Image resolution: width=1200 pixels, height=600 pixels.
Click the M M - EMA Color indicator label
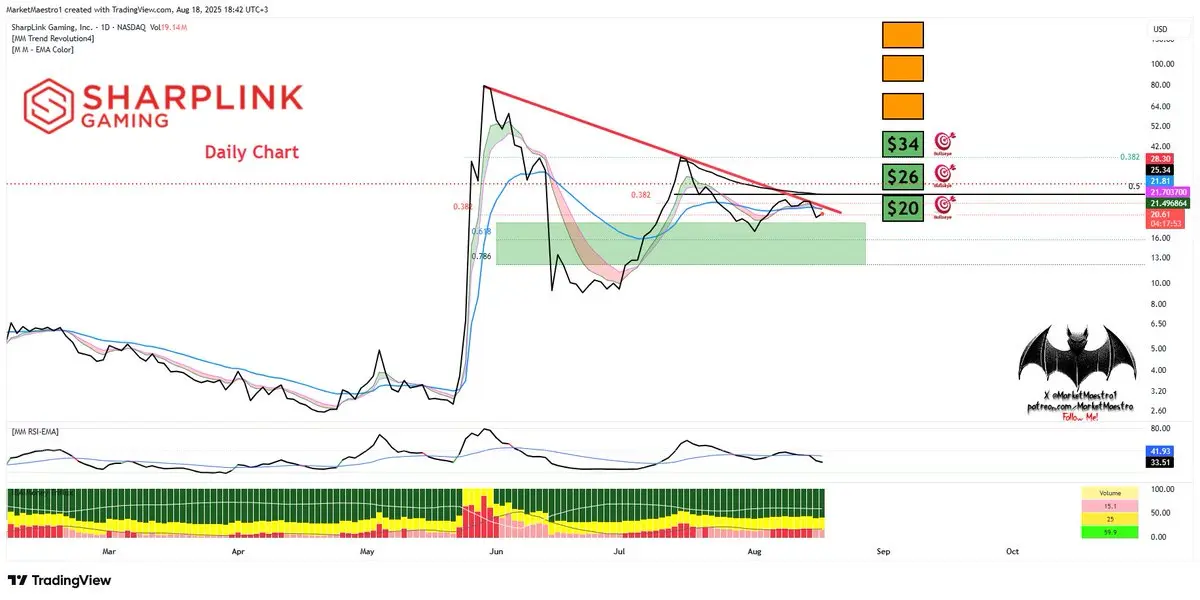pos(44,49)
